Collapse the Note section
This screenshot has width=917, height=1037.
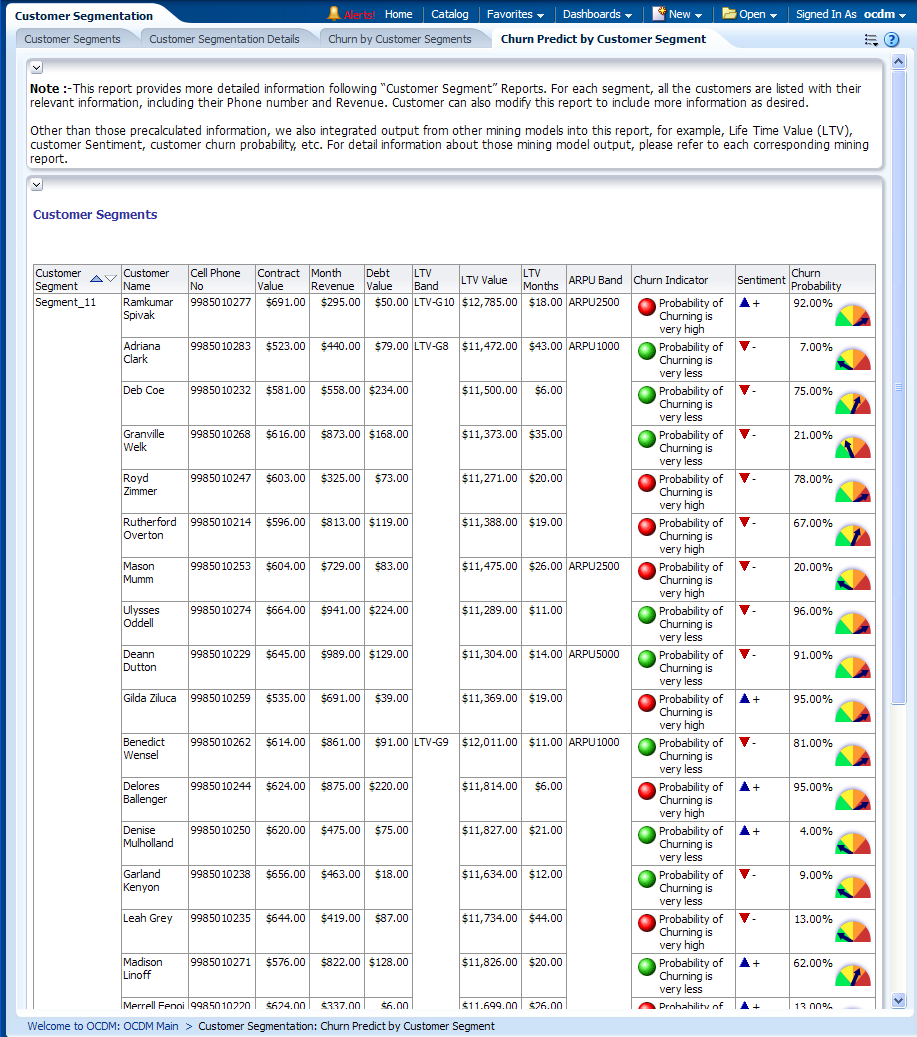click(36, 67)
